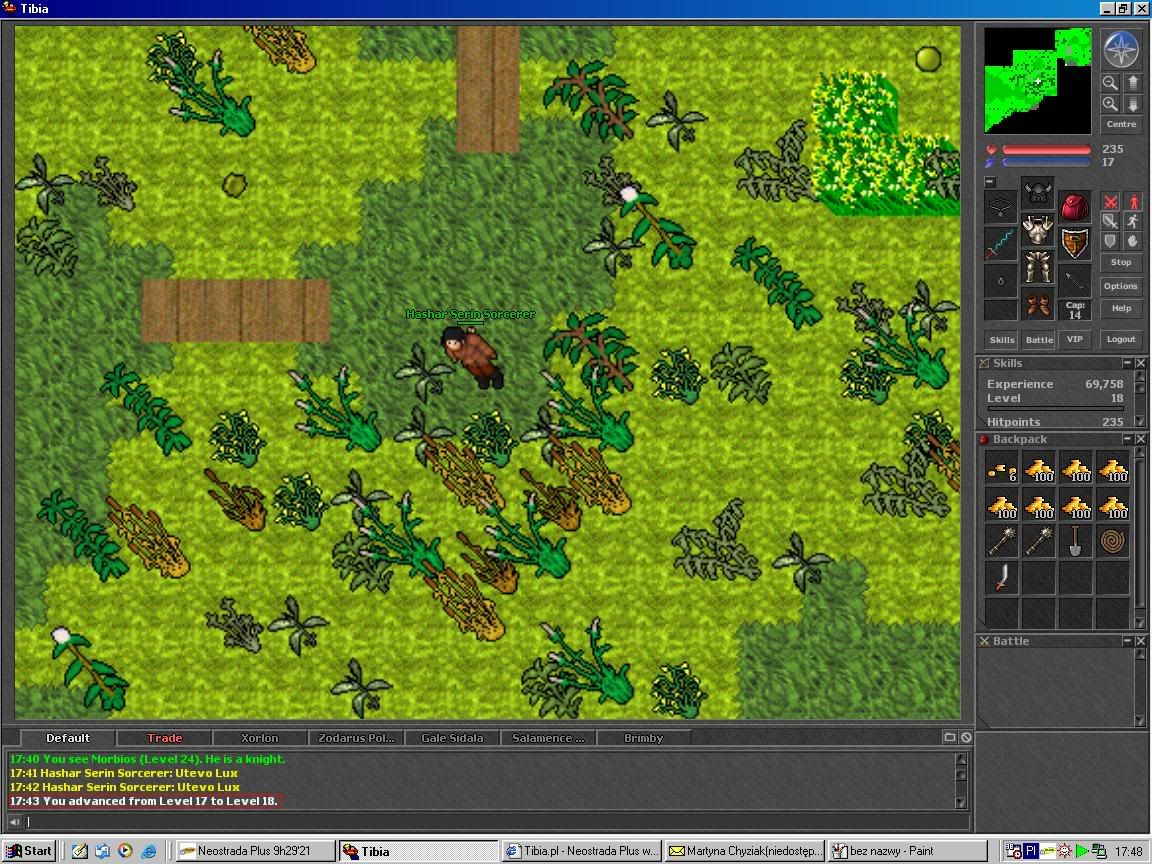Open the chat channel list button
Viewport: 1152px width, 864px height.
click(x=949, y=737)
